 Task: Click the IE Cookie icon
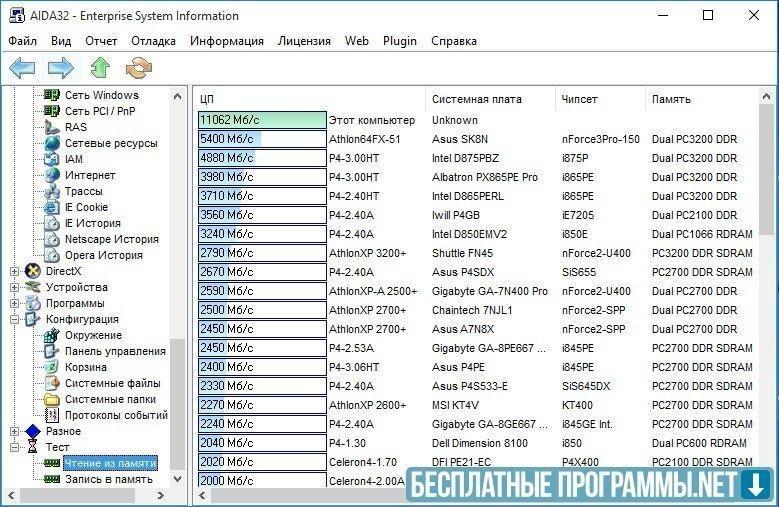[x=52, y=207]
